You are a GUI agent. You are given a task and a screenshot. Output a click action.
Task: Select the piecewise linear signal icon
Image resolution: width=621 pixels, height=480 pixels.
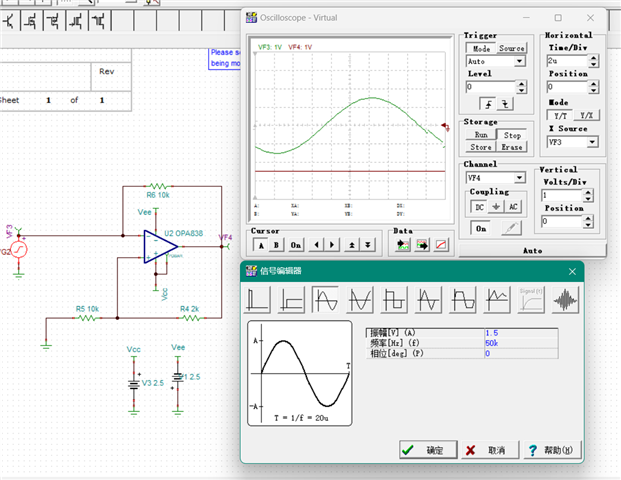pyautogui.click(x=497, y=299)
